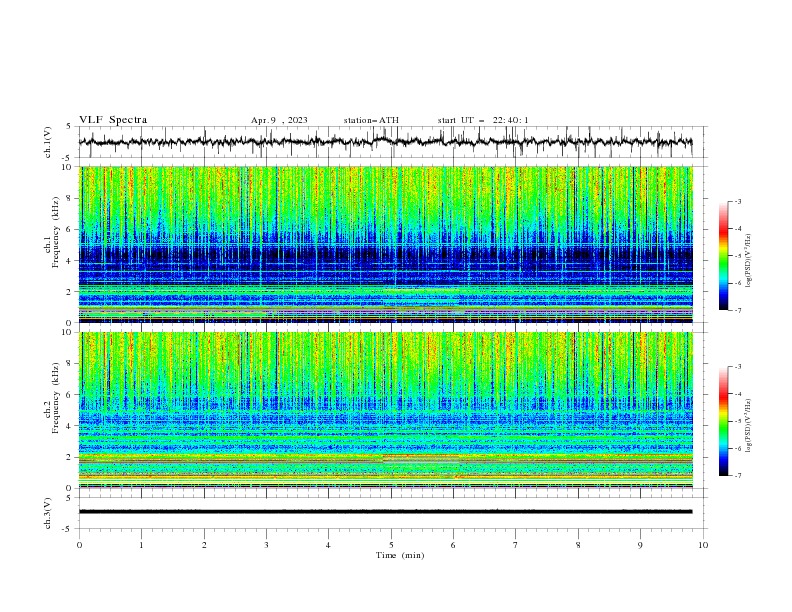
Task: Click the "-5" volt tick on ch.3(V) axis
Action: [67, 529]
